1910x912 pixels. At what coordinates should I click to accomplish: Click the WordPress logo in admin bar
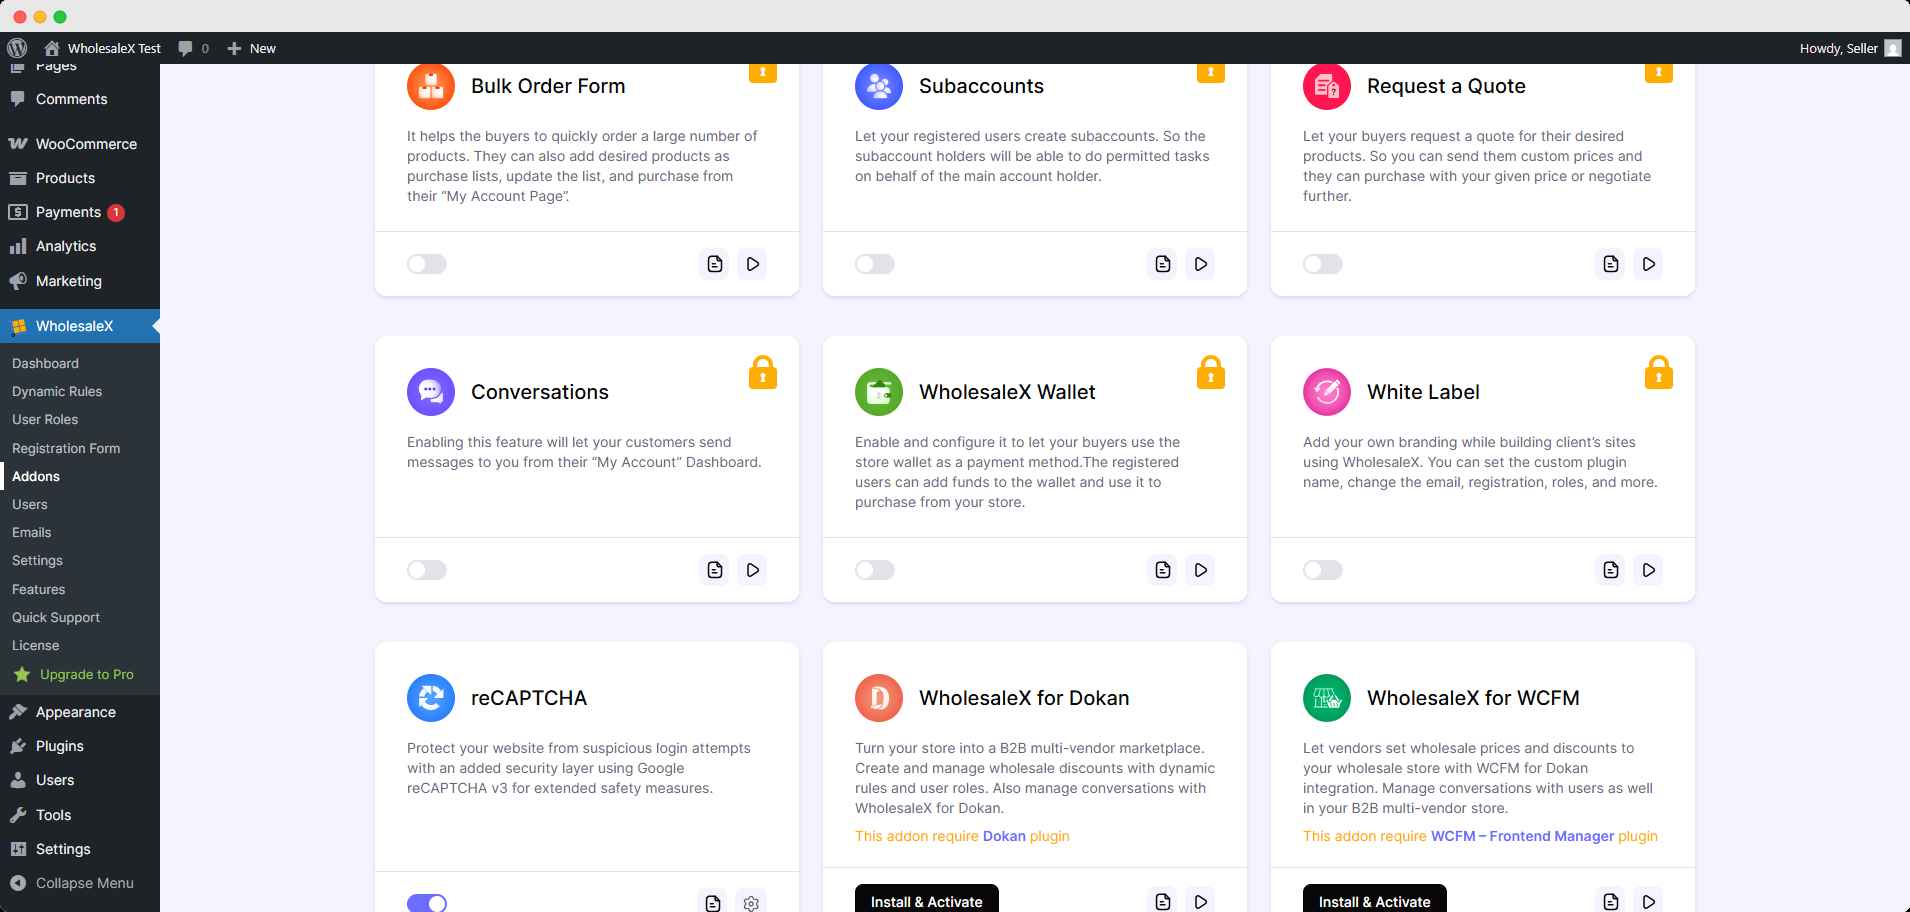(17, 48)
